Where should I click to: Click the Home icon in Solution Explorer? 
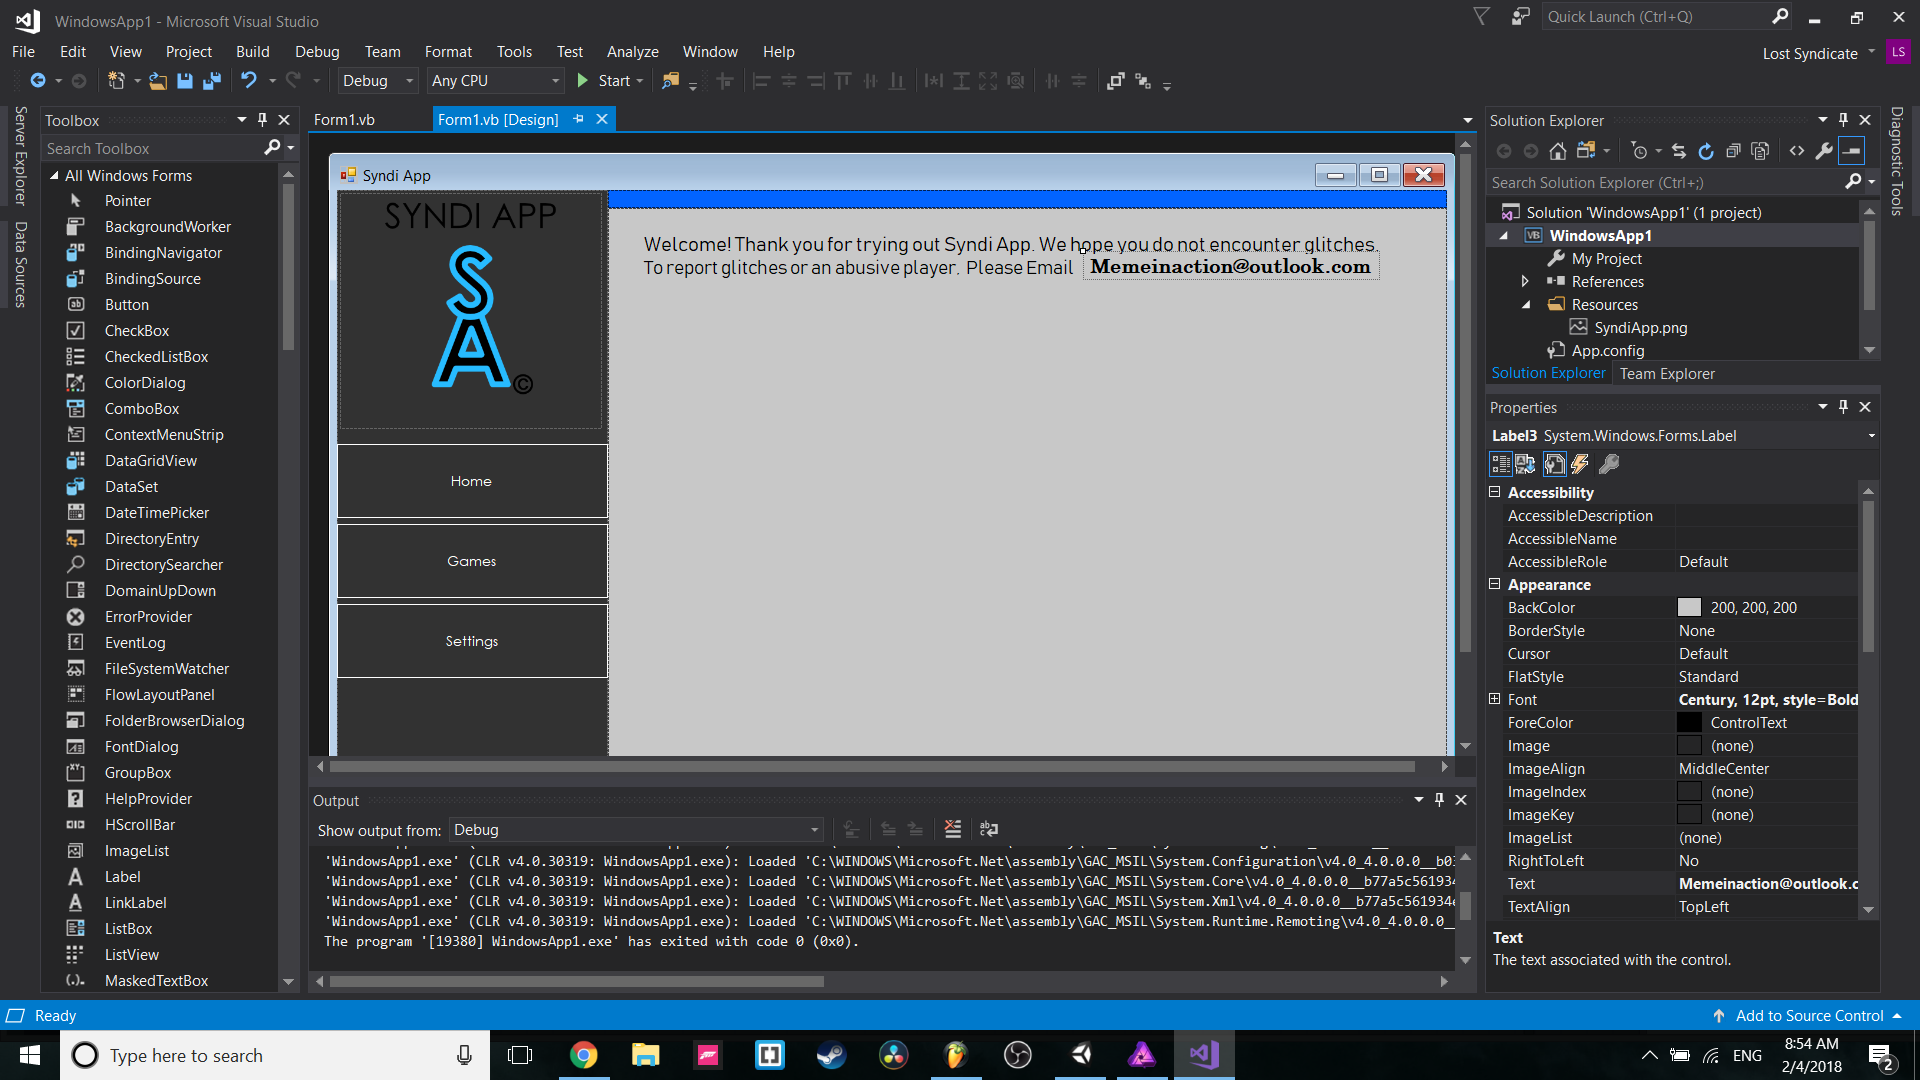tap(1558, 151)
